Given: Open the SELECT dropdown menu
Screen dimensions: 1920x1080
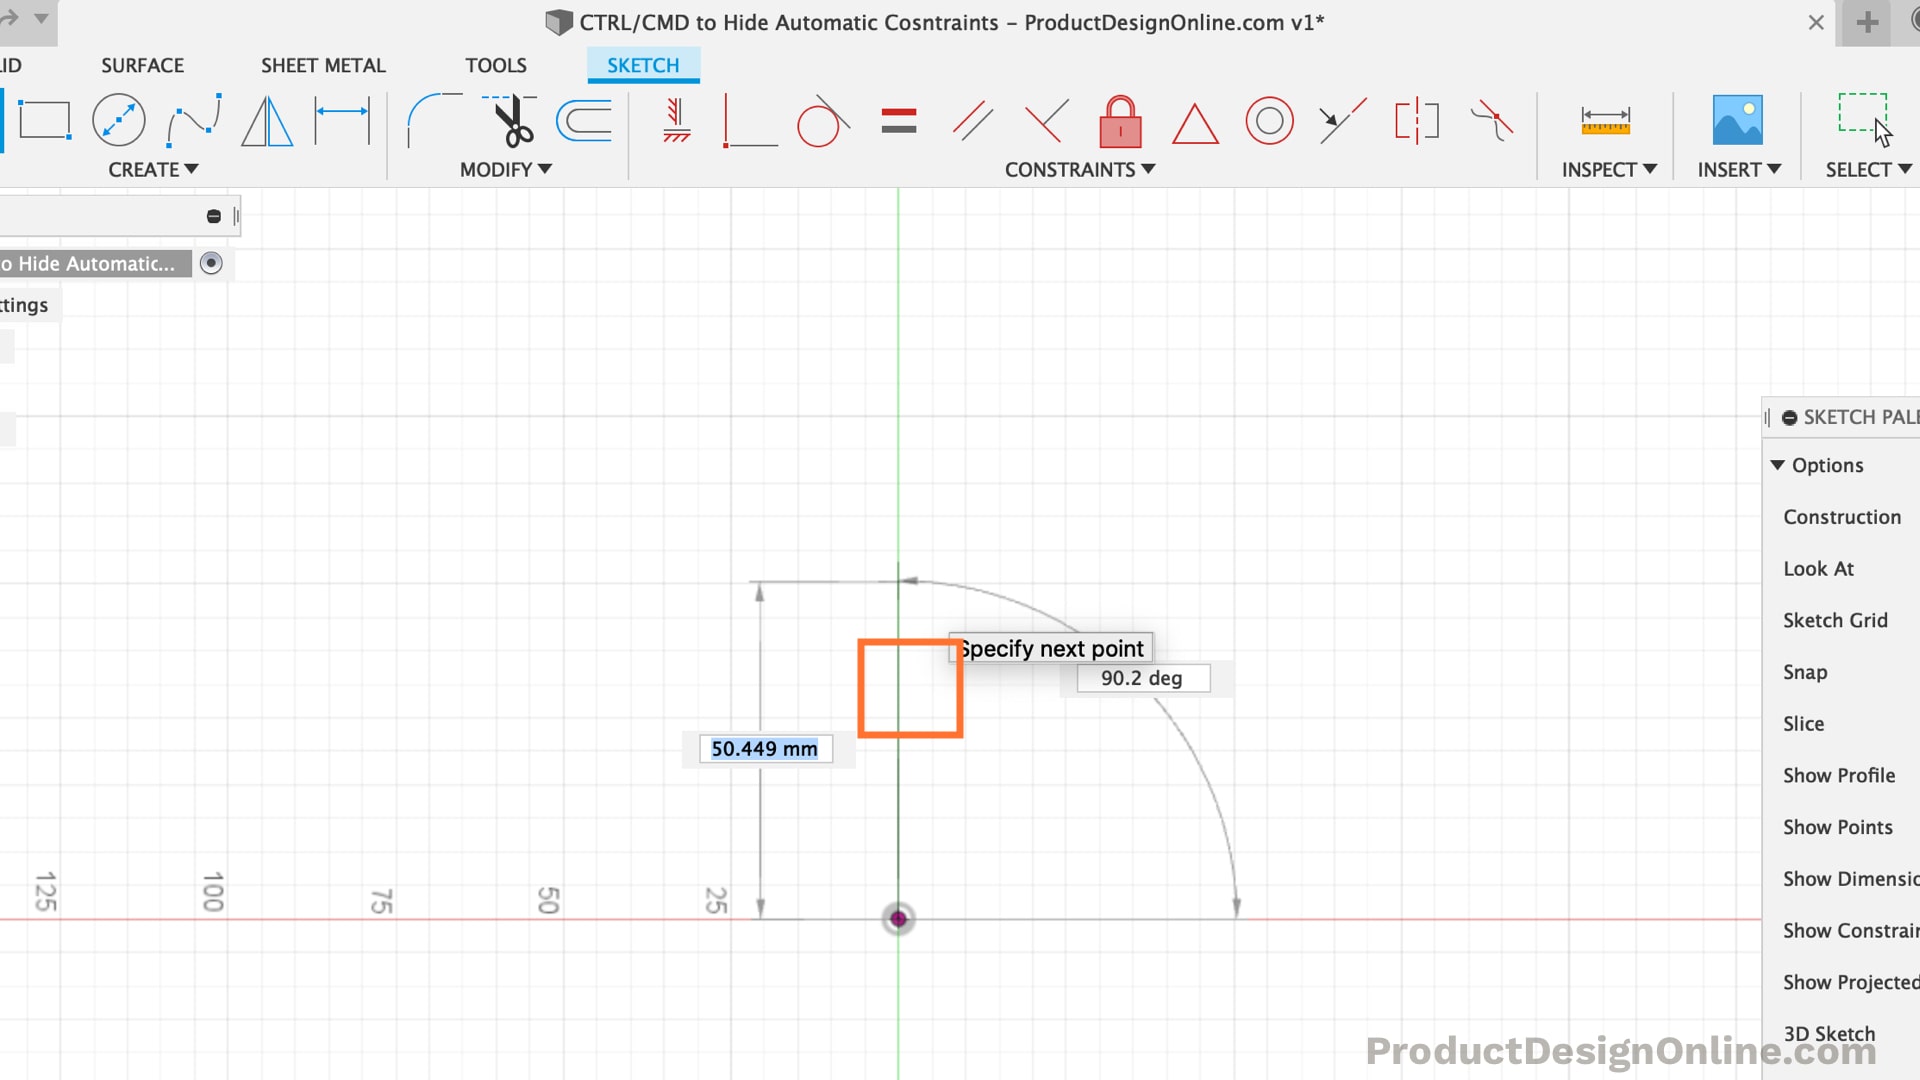Looking at the screenshot, I should 1868,170.
